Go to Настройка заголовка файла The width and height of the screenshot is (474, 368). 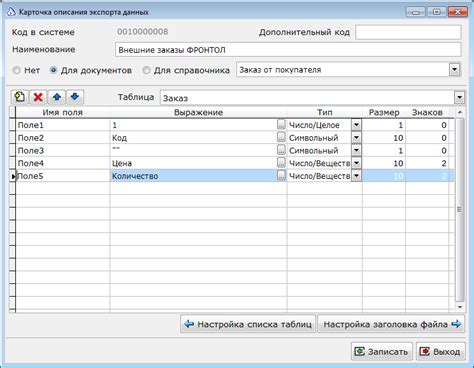tap(391, 324)
